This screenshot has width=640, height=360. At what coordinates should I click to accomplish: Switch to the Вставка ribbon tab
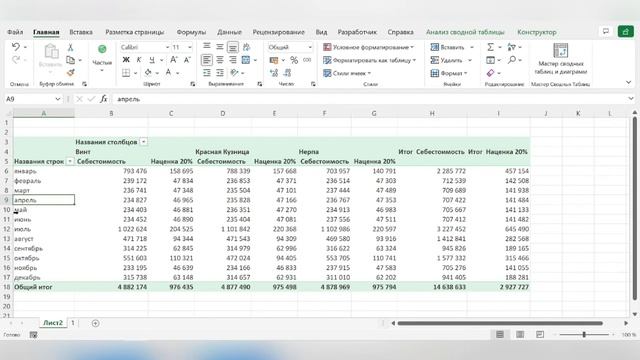[81, 32]
